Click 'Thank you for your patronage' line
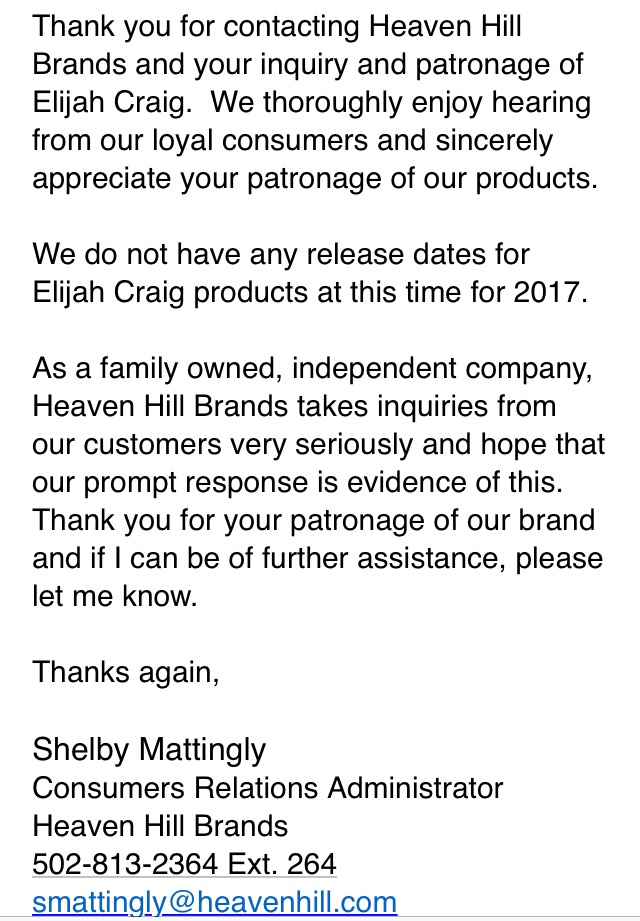This screenshot has height=921, width=640. [x=314, y=520]
